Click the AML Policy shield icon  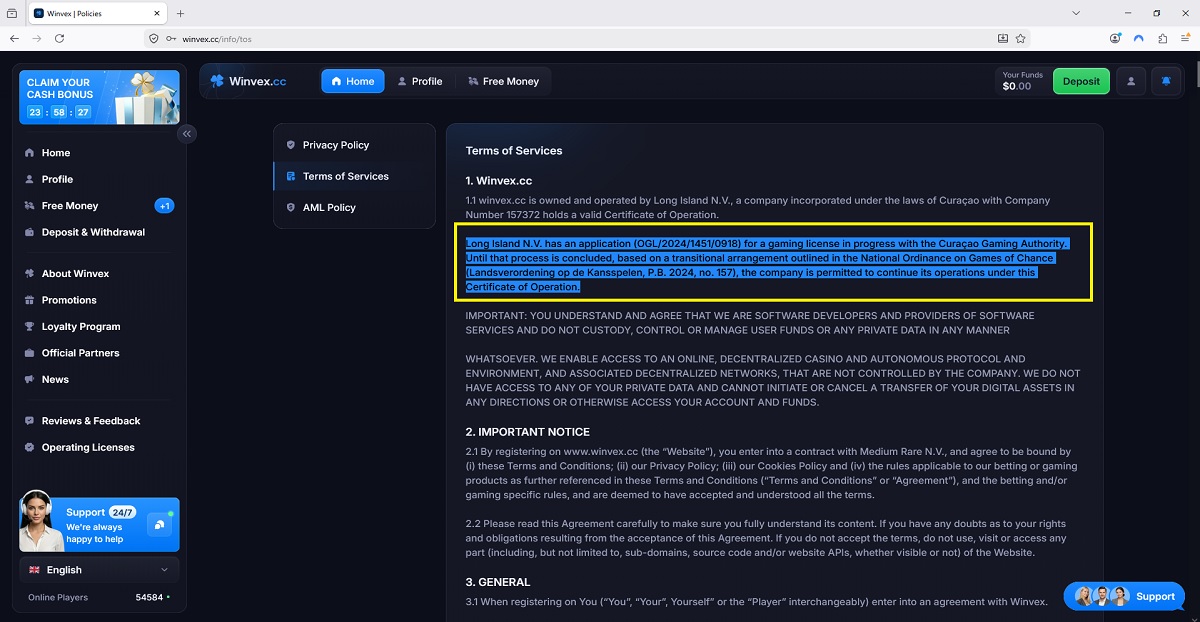(291, 207)
